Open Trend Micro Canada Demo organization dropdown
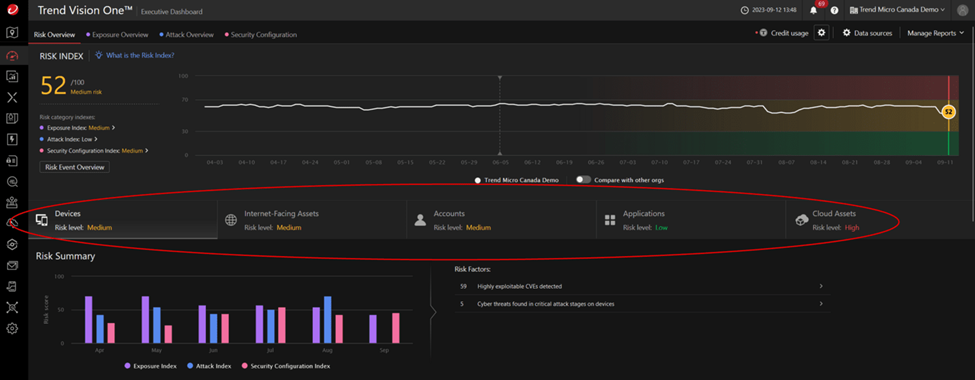 click(897, 11)
